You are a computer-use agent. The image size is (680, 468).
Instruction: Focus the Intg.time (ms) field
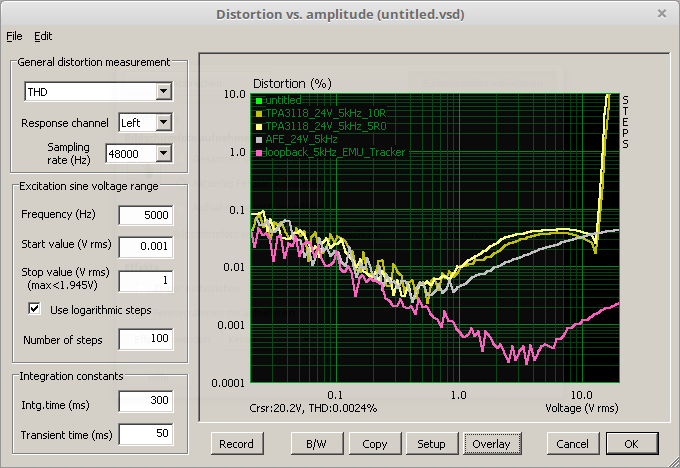[x=145, y=401]
